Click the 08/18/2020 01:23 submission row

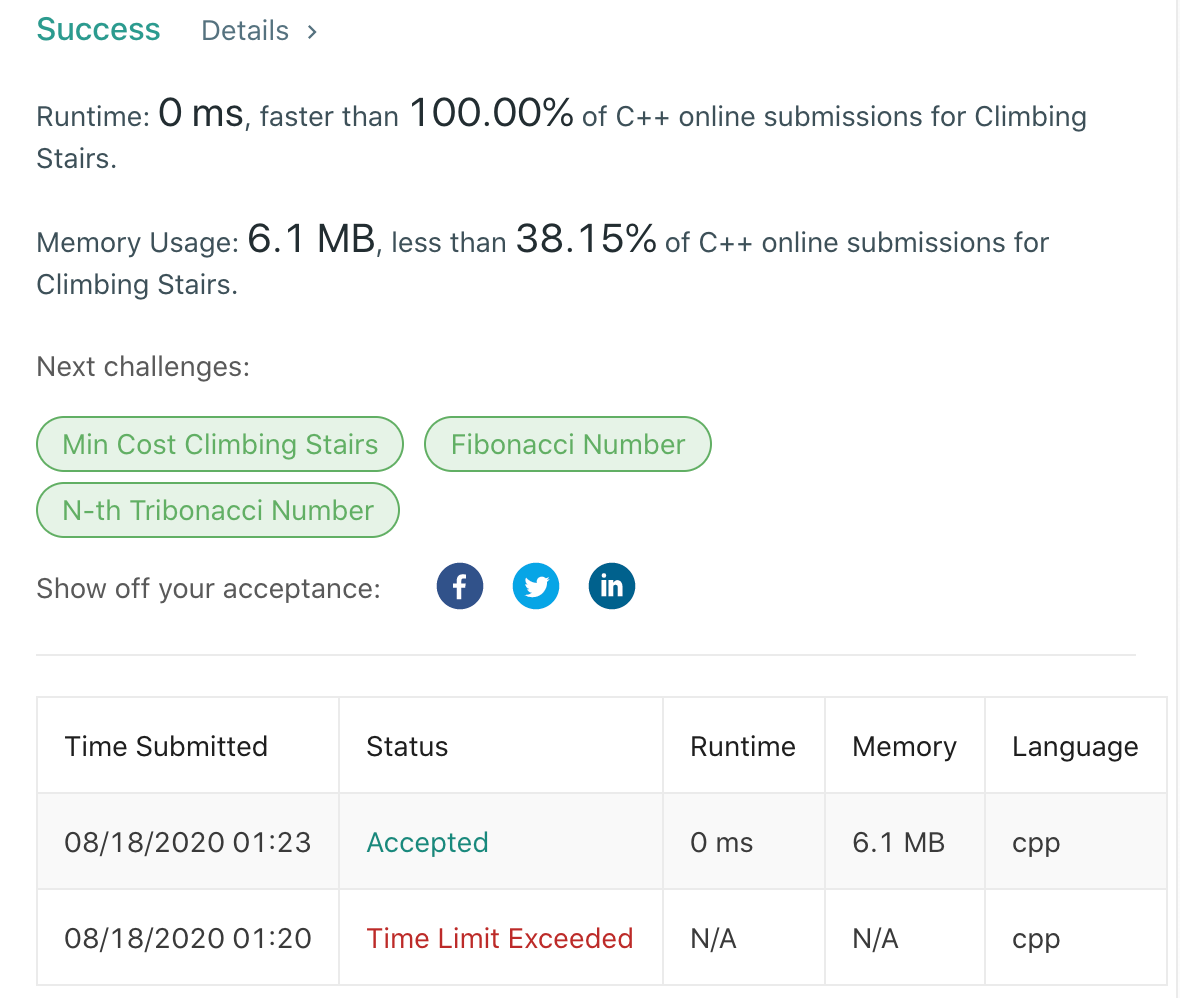[601, 841]
